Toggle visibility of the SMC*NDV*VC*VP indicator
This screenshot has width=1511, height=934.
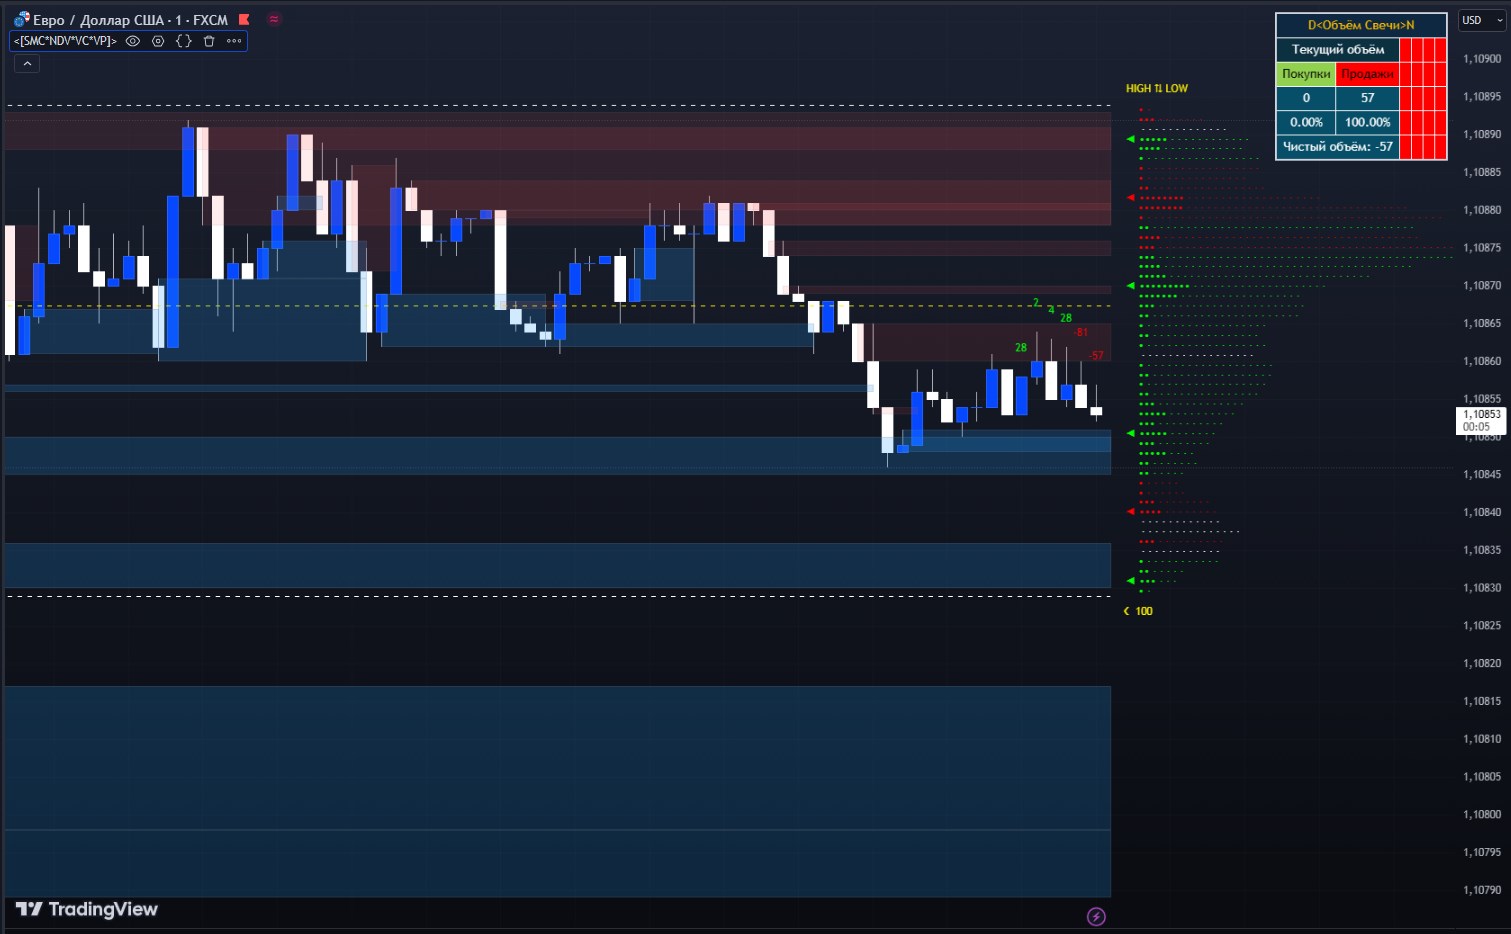point(132,41)
